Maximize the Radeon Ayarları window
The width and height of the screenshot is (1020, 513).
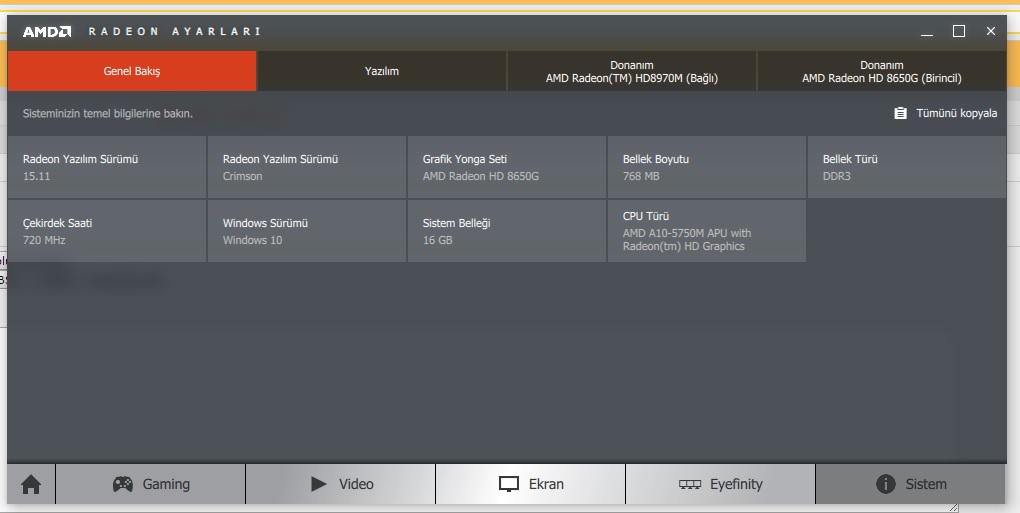coord(959,31)
